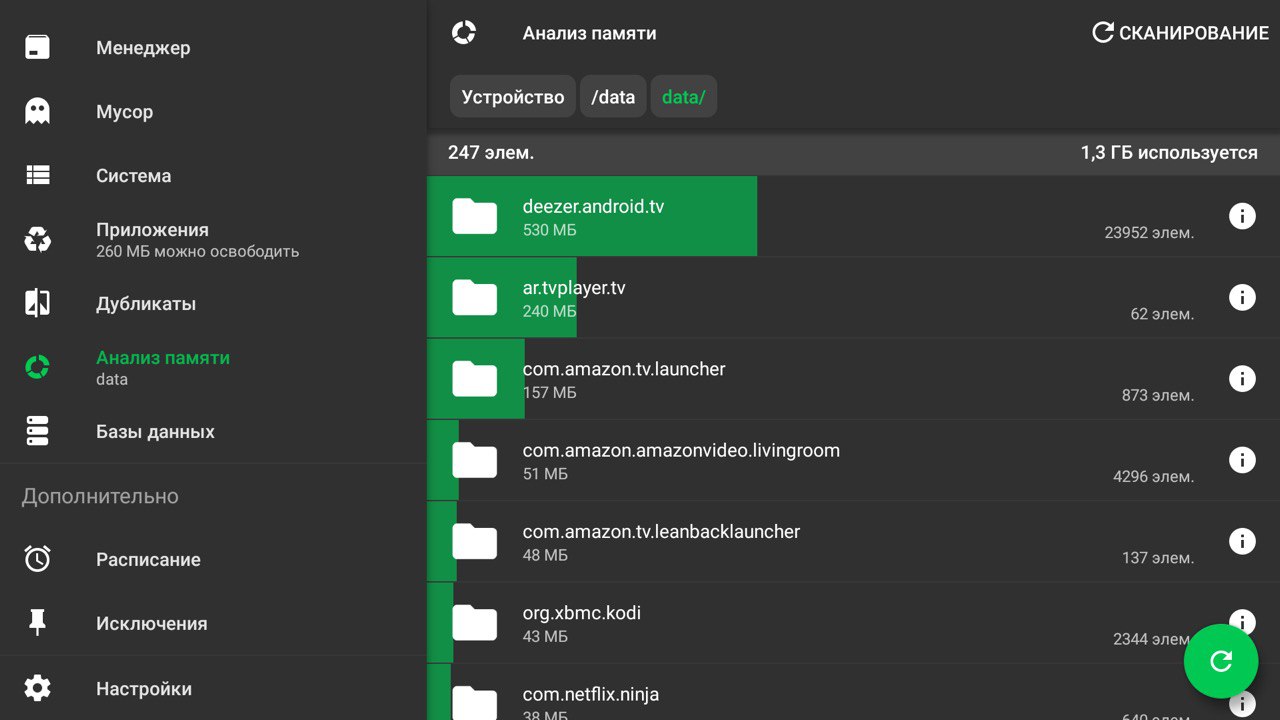Image resolution: width=1280 pixels, height=720 pixels.
Task: Click the 530 МБ size label
Action: 549,230
